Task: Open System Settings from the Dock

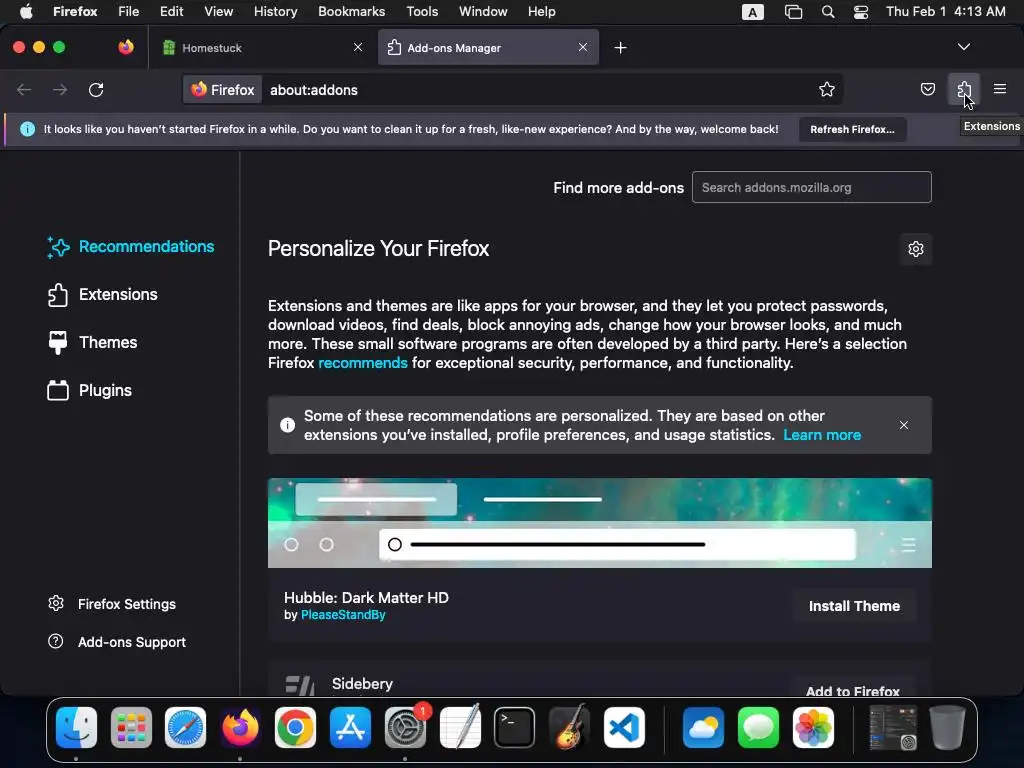Action: pos(405,728)
